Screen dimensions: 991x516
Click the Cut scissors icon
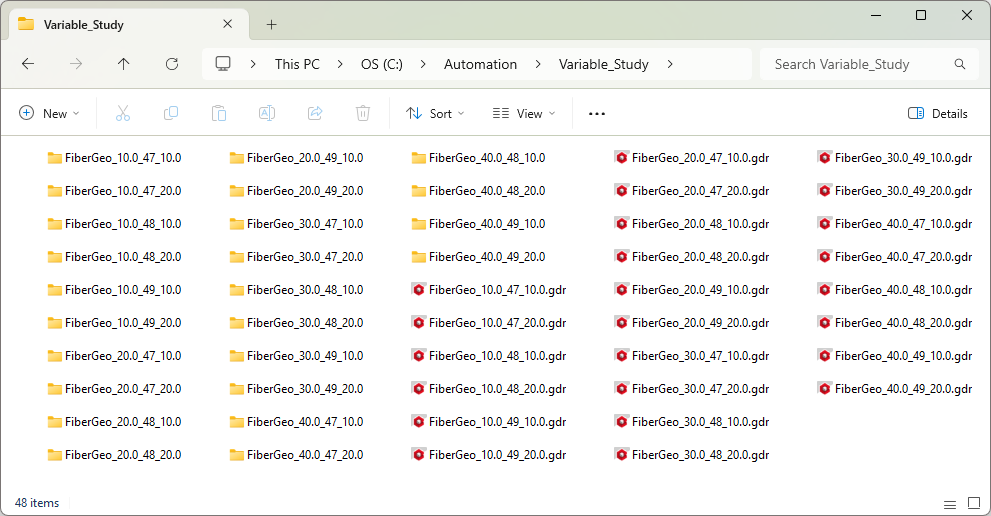pos(123,114)
